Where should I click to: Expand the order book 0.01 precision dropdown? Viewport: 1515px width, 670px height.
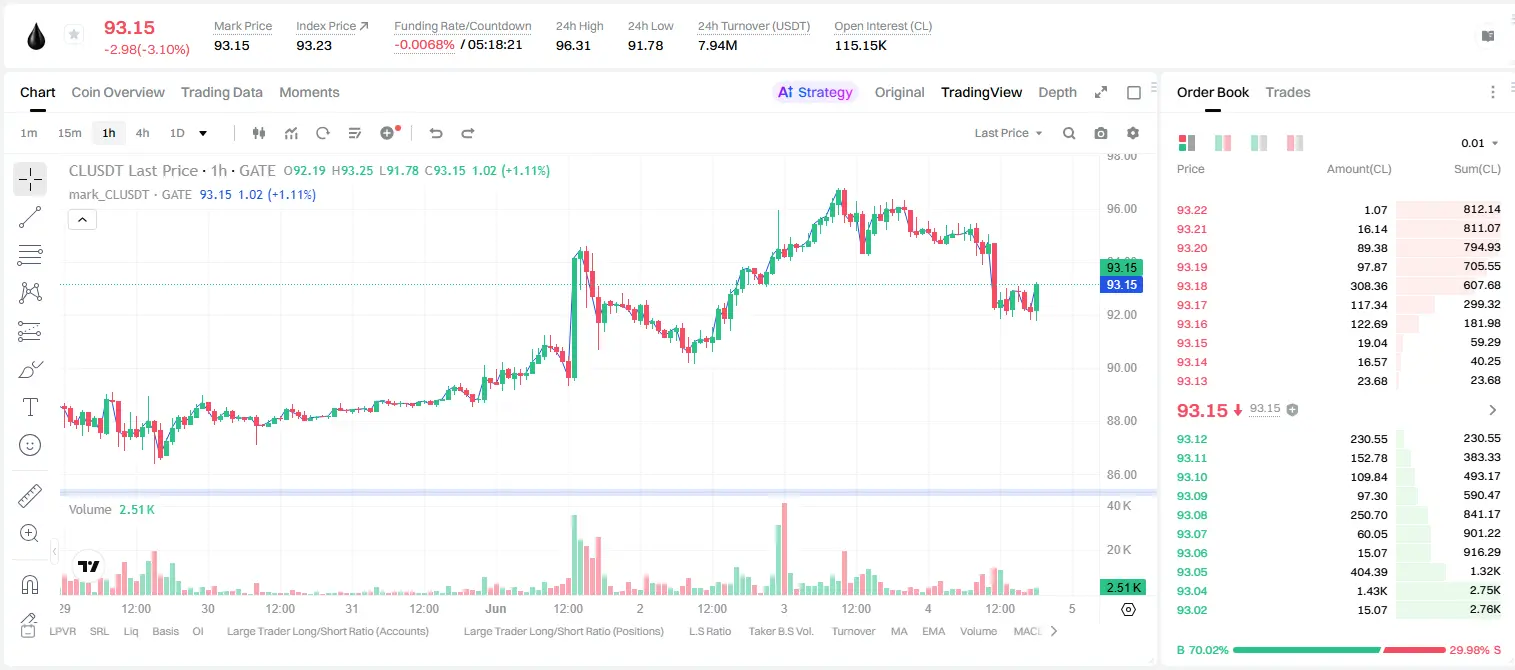pyautogui.click(x=1480, y=143)
